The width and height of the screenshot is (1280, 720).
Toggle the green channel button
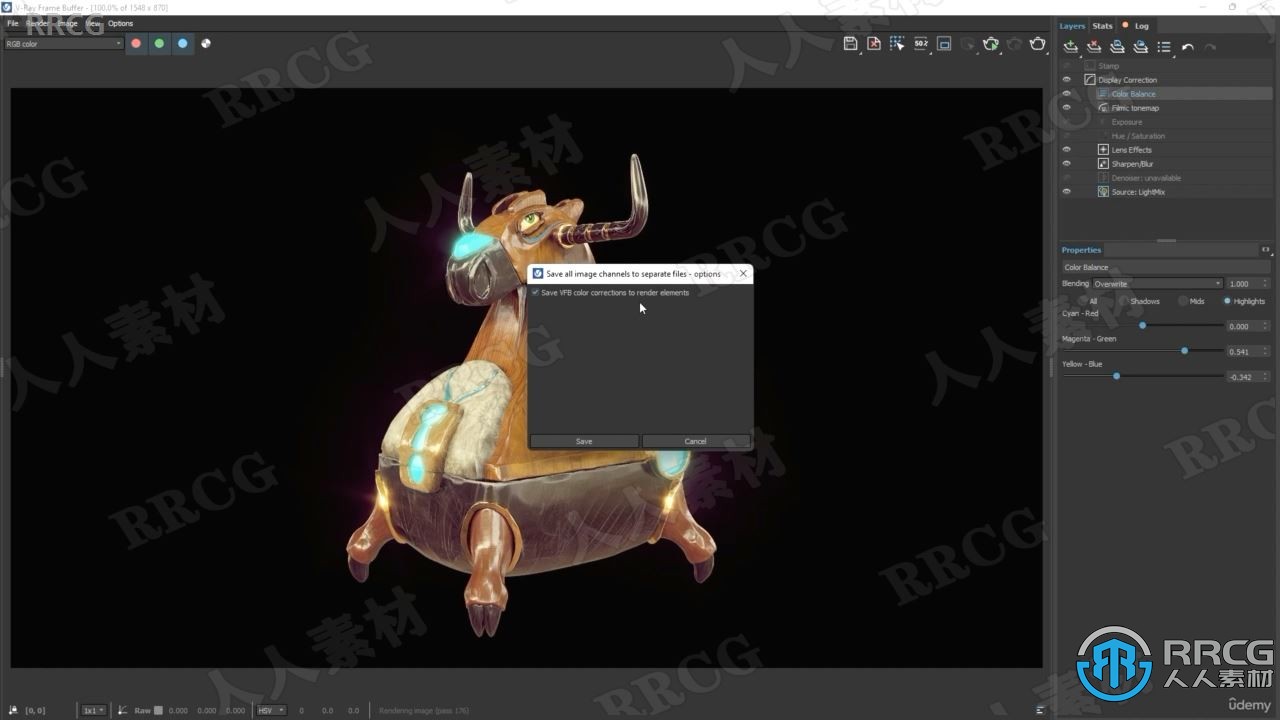coord(159,44)
